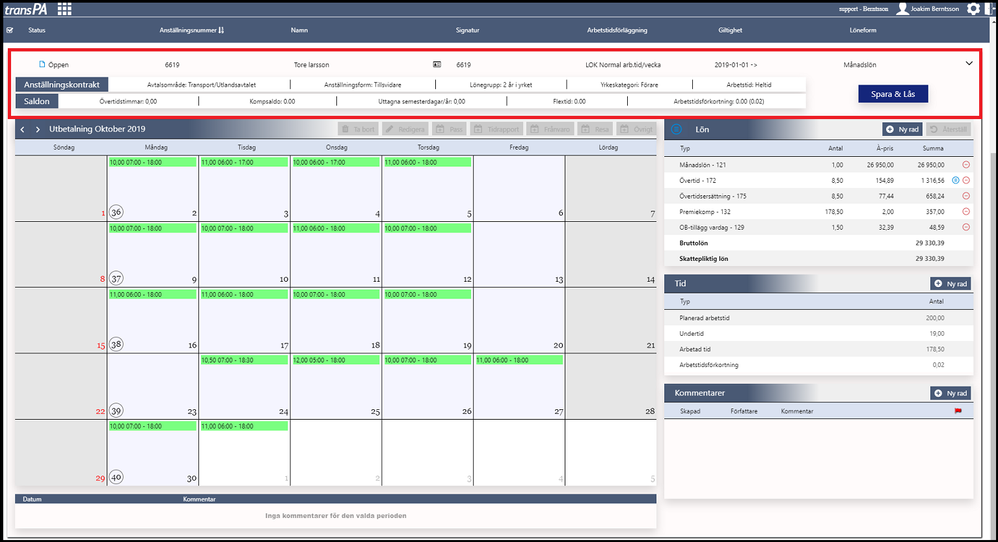The height and width of the screenshot is (542, 998).
Task: Click the Arbetad tid row
Action: (819, 349)
